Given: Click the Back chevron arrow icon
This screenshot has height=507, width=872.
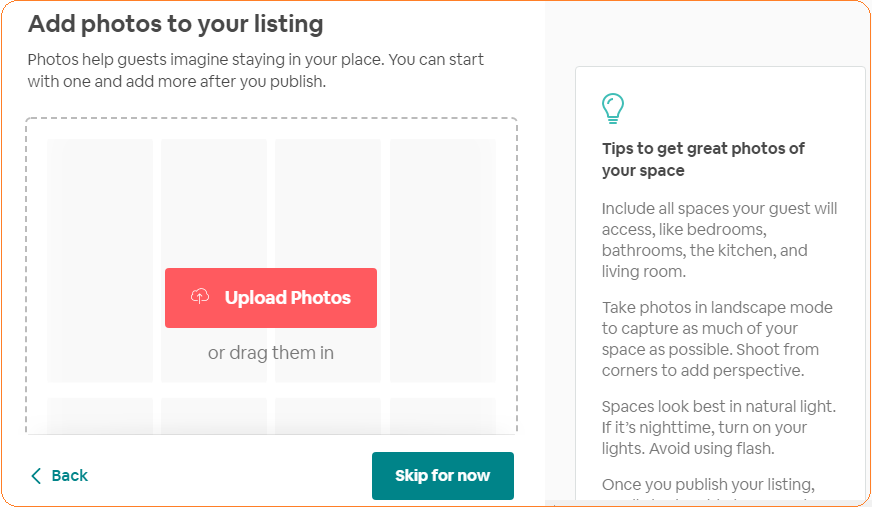Looking at the screenshot, I should (36, 476).
